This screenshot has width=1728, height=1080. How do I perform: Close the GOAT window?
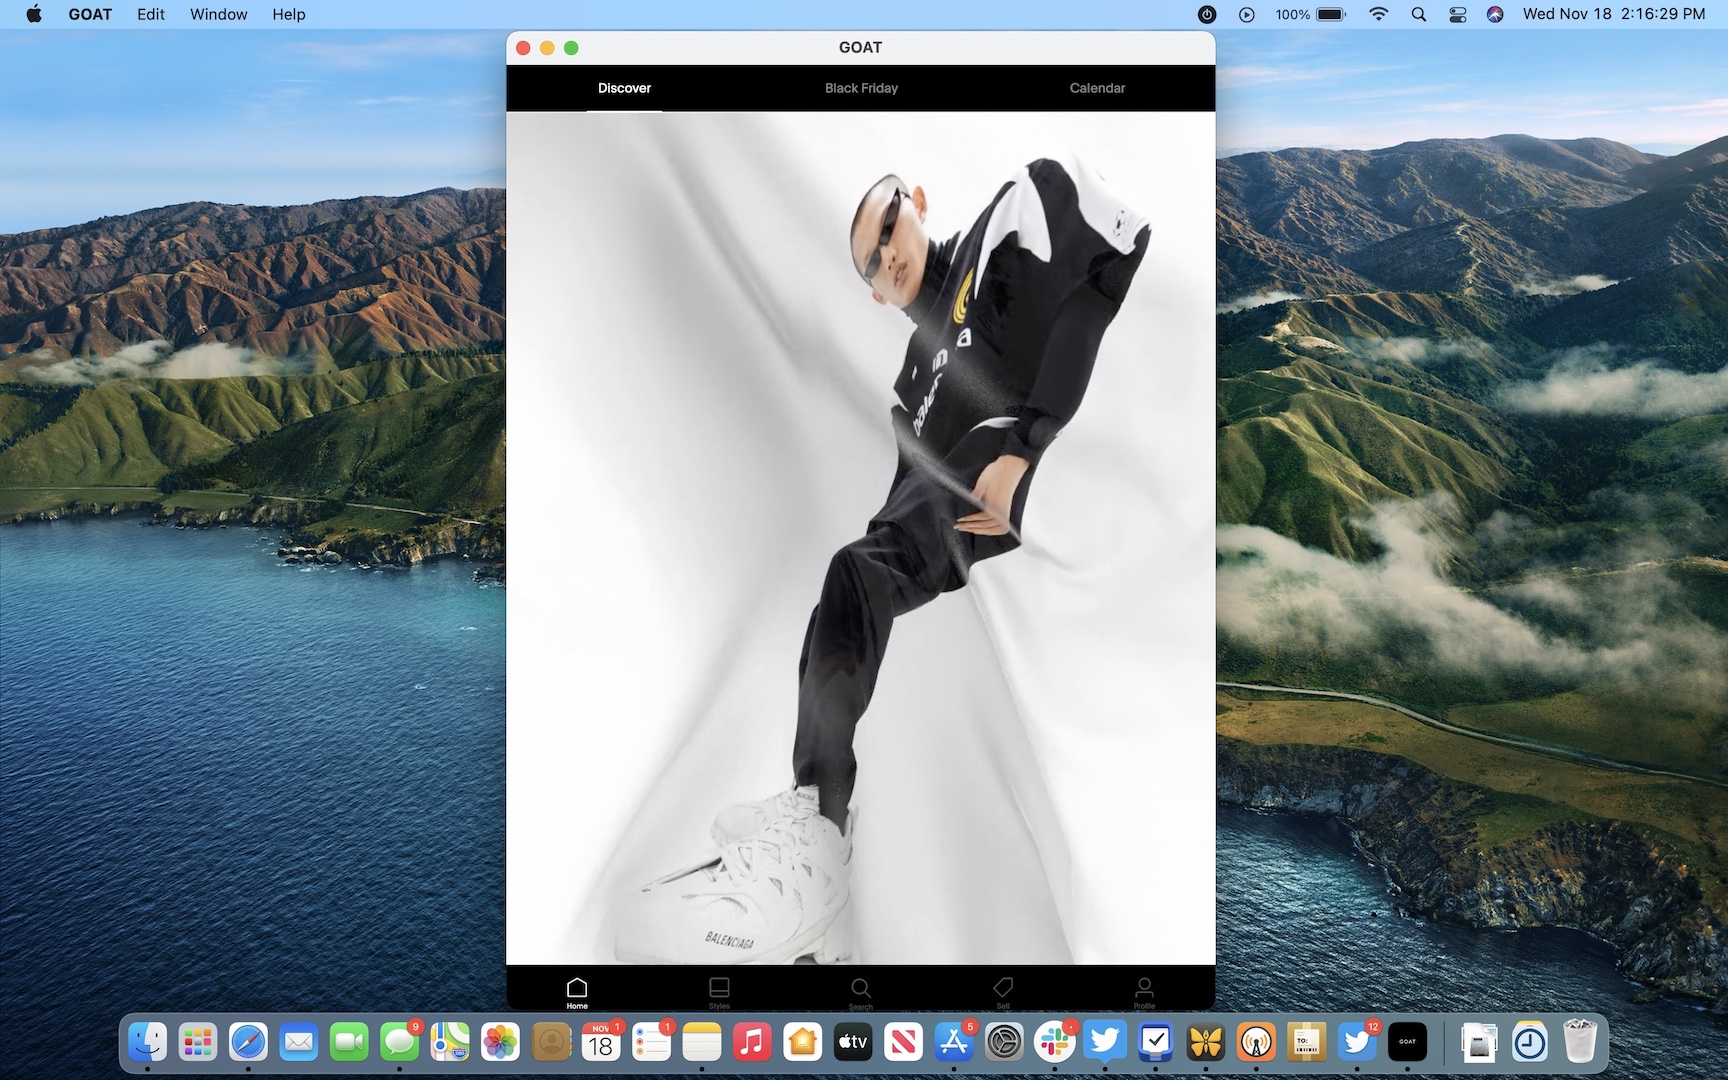tap(523, 48)
